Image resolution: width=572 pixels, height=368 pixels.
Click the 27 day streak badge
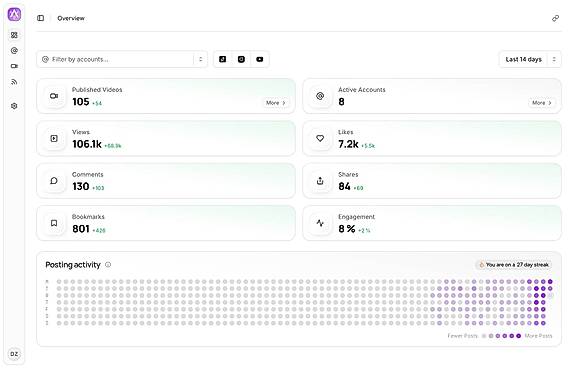click(x=514, y=265)
